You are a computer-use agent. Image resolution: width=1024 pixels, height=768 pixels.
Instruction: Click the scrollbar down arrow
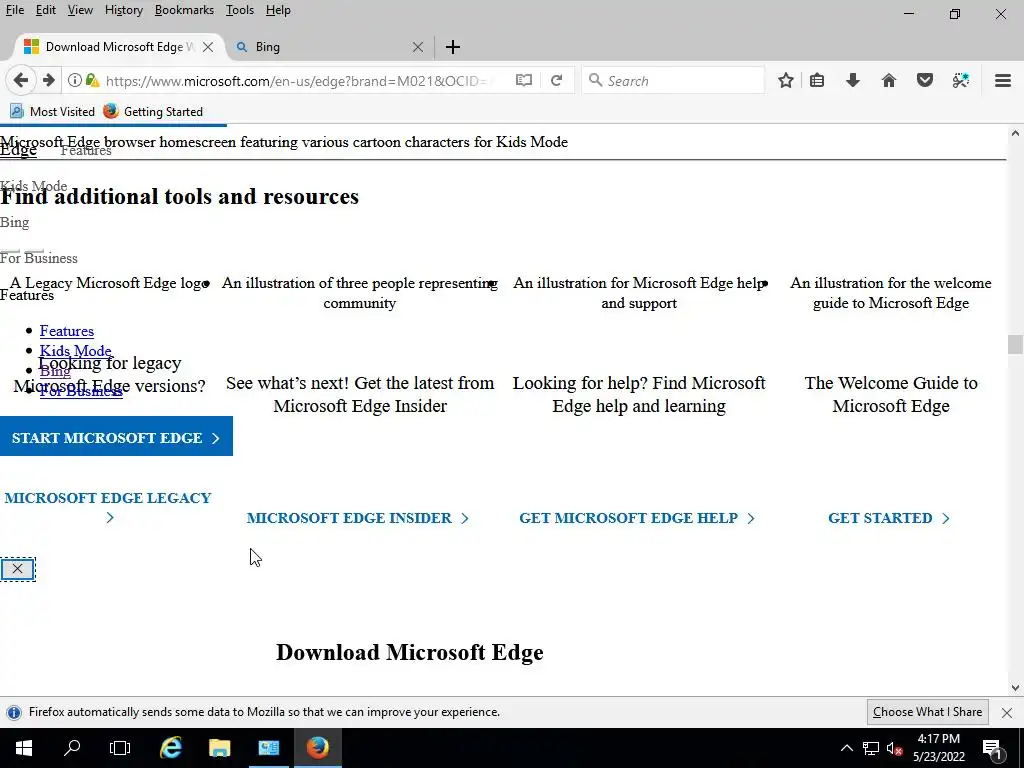(1015, 687)
